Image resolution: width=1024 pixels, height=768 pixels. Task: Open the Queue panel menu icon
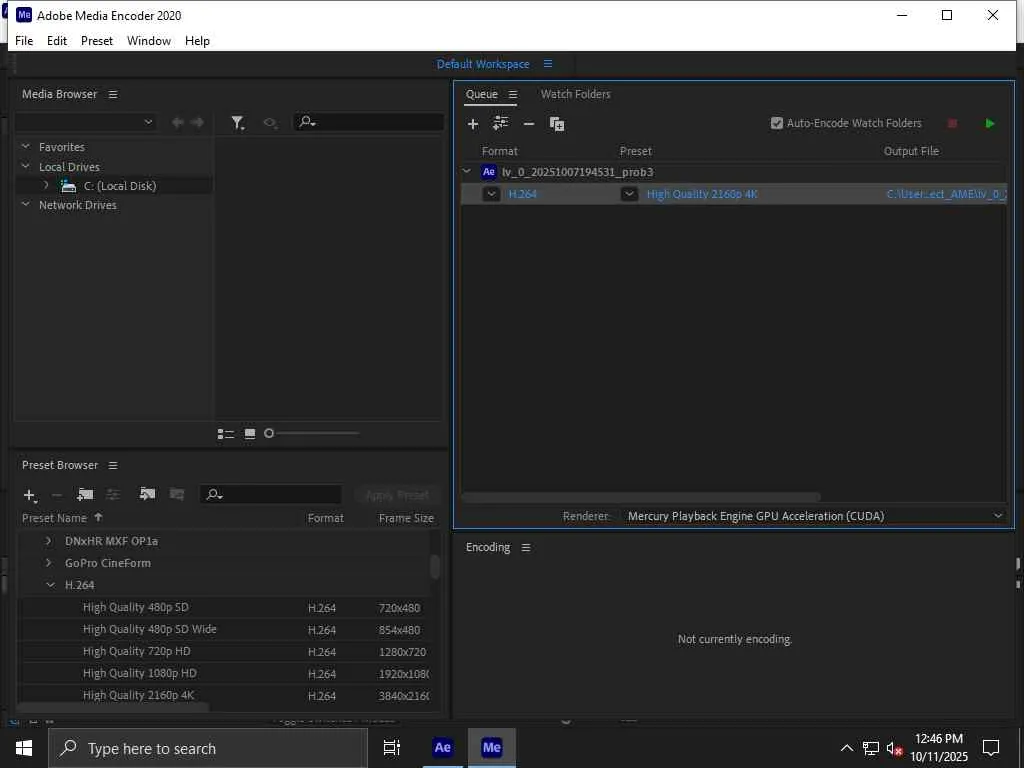[513, 95]
